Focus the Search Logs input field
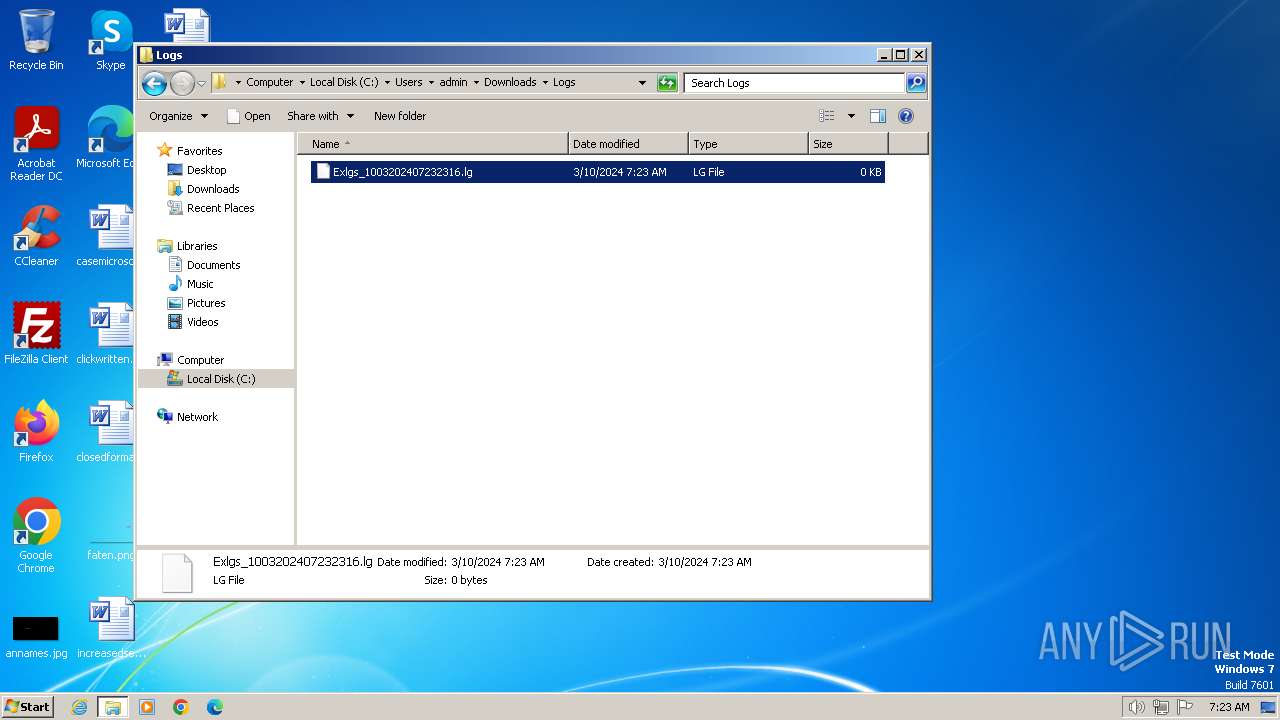Viewport: 1280px width, 720px height. [795, 83]
